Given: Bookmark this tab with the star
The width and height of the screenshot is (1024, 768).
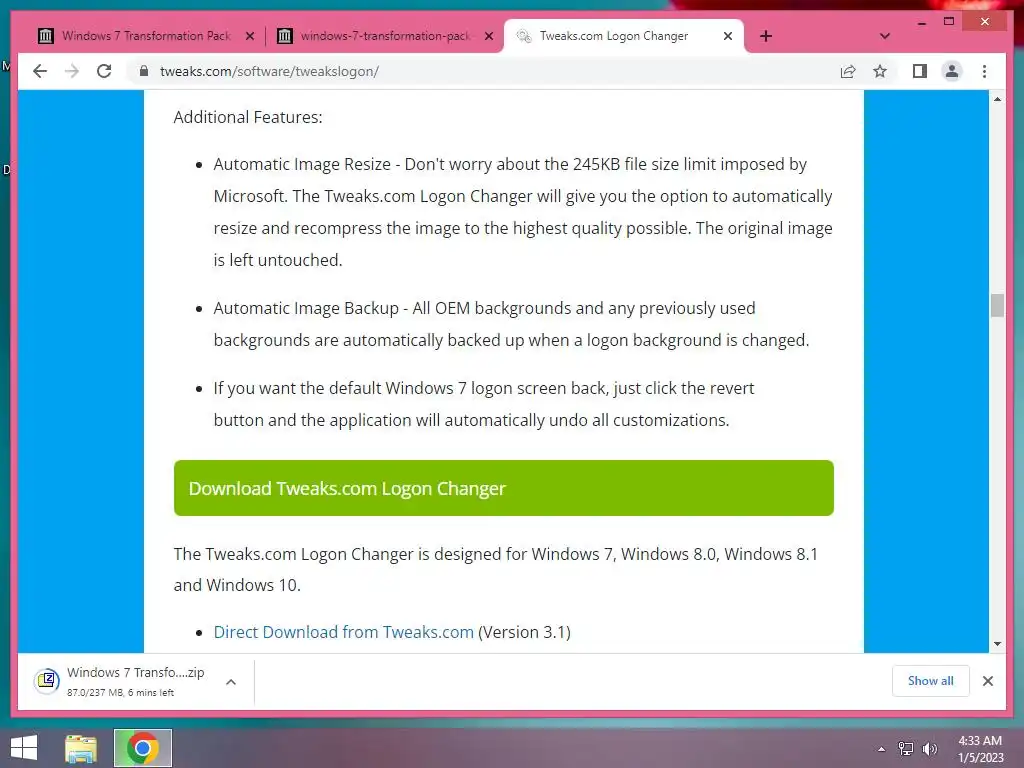Looking at the screenshot, I should tap(880, 71).
